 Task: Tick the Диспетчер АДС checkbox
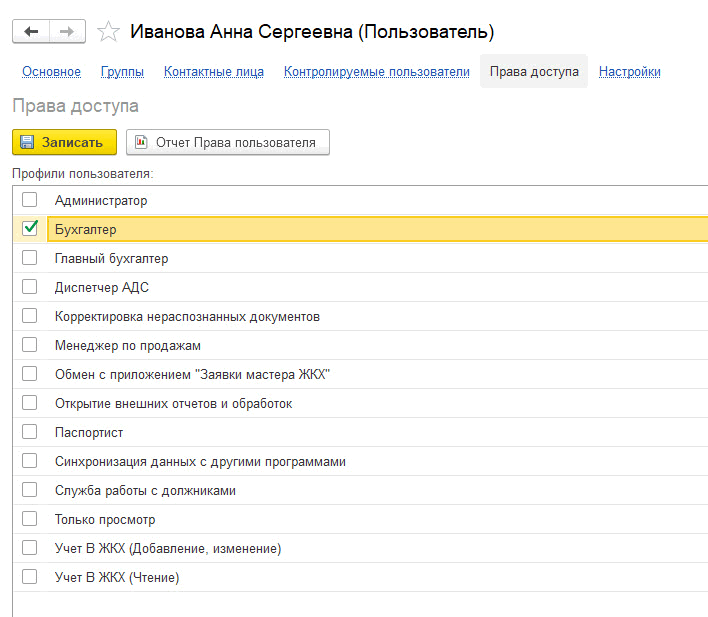pos(30,287)
